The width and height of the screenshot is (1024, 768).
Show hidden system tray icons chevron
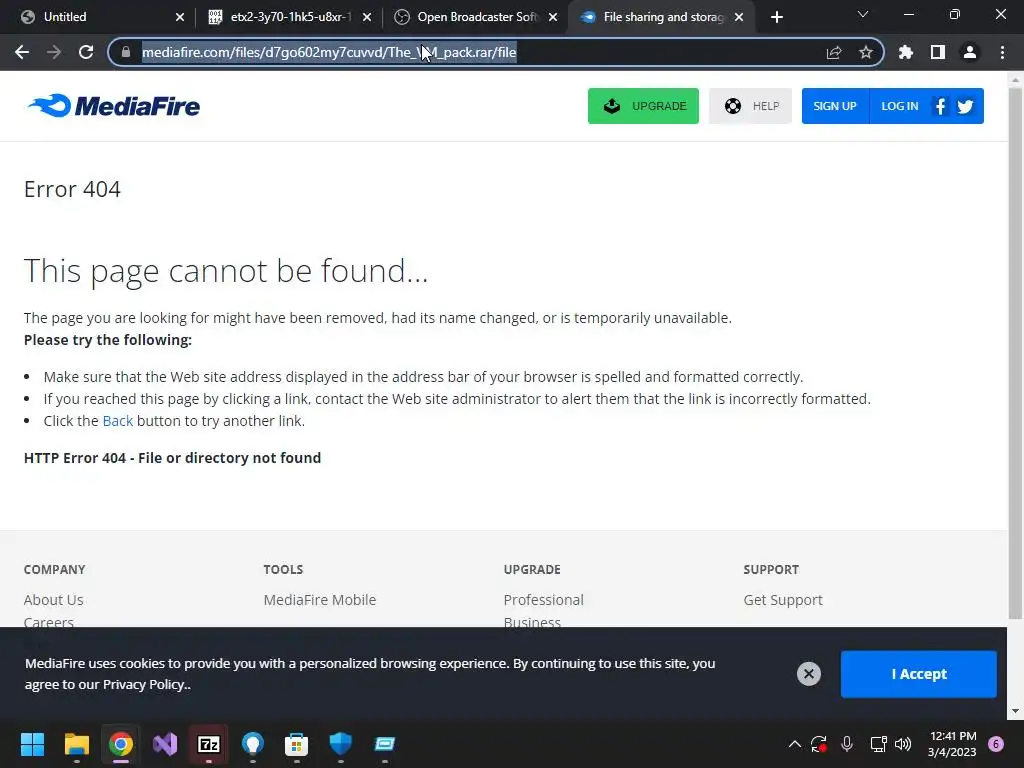(795, 744)
